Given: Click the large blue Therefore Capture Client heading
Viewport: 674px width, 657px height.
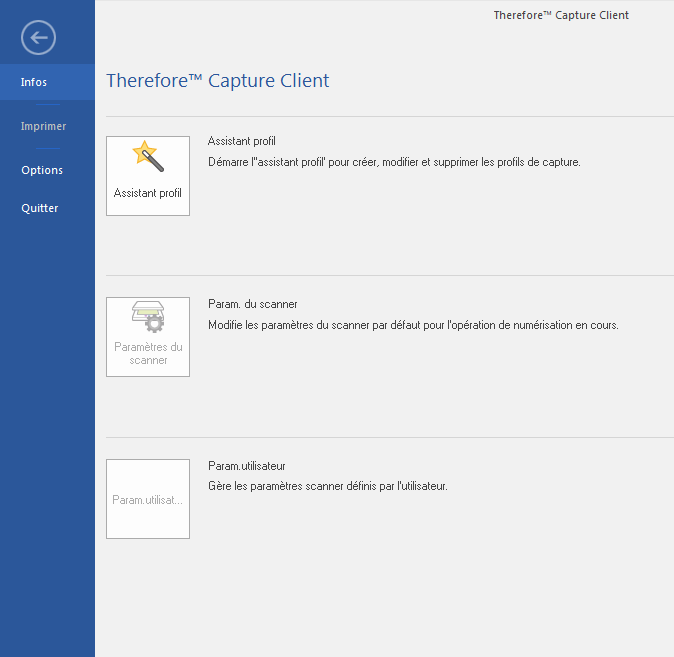Looking at the screenshot, I should [x=218, y=81].
